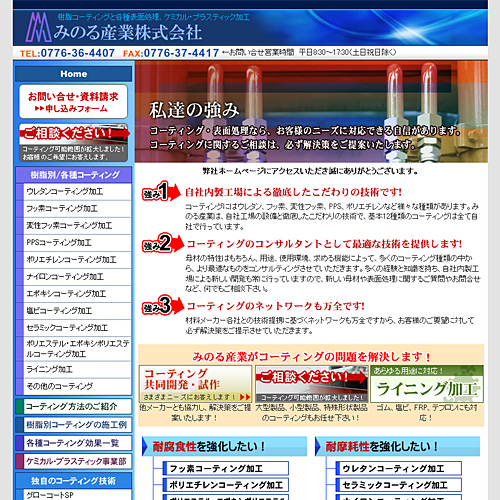
Task: Select 変性フッ素コーティング加工 menu item
Action: point(77,226)
